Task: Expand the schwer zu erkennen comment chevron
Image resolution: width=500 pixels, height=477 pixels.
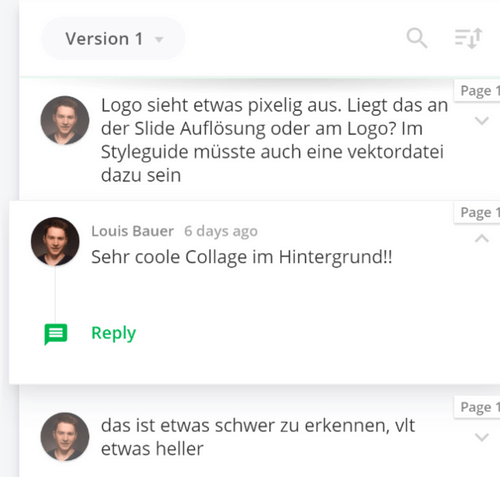Action: pyautogui.click(x=482, y=437)
